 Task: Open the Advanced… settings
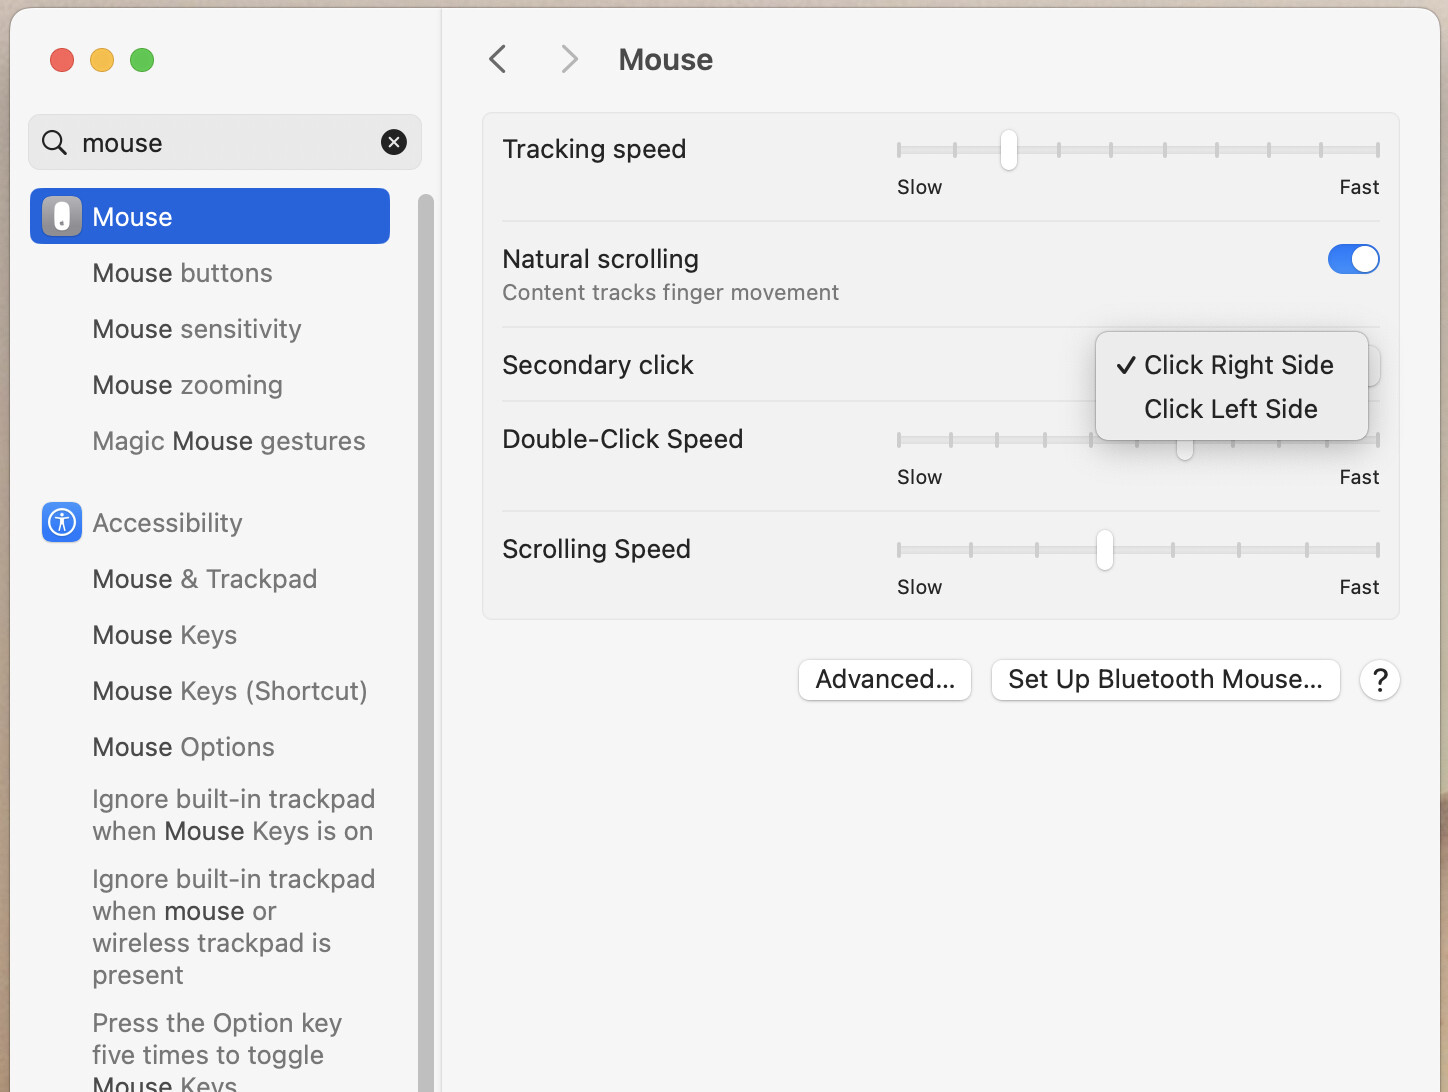pos(885,680)
